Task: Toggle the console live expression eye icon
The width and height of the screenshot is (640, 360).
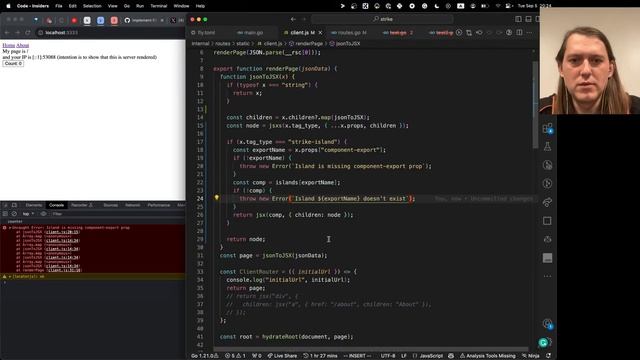Action: (x=43, y=214)
